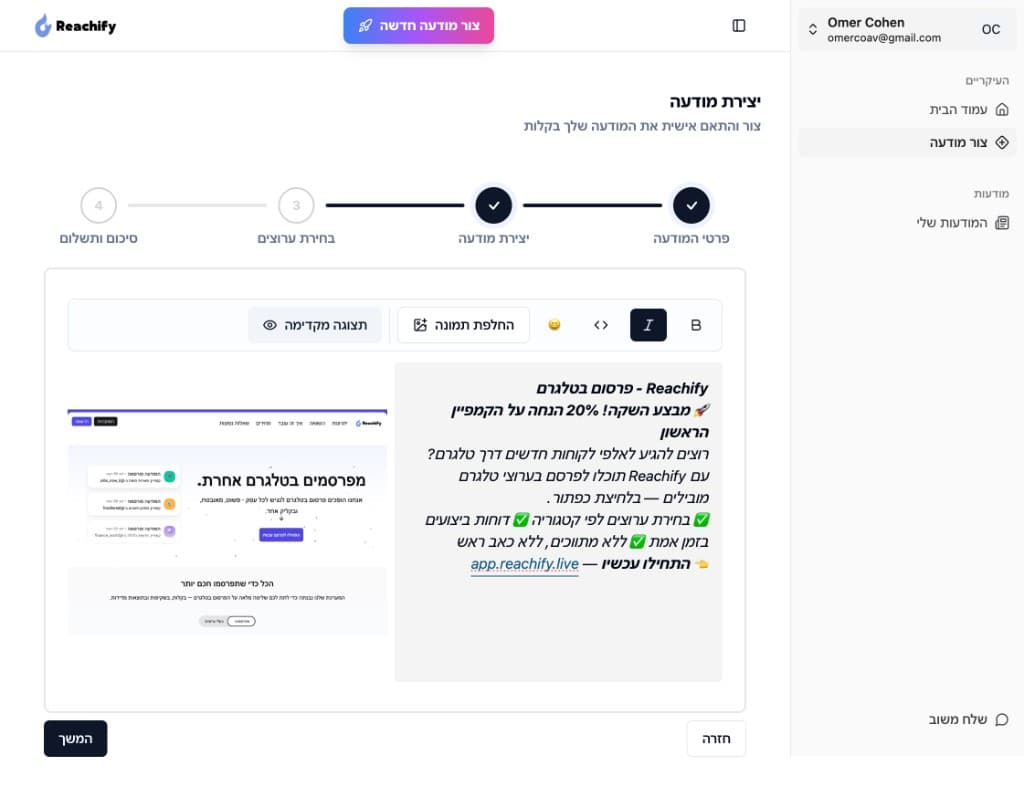Viewport: 1024px width, 808px height.
Task: Click 'תצוגה מקדימה' preview button
Action: click(315, 325)
